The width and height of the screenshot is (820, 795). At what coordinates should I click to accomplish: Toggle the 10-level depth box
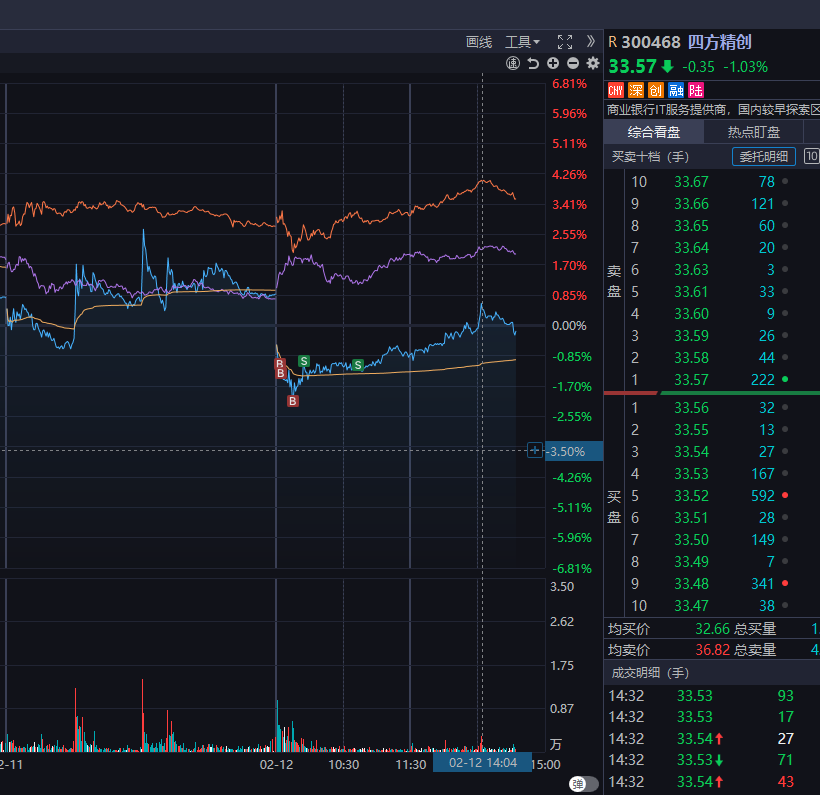(811, 156)
